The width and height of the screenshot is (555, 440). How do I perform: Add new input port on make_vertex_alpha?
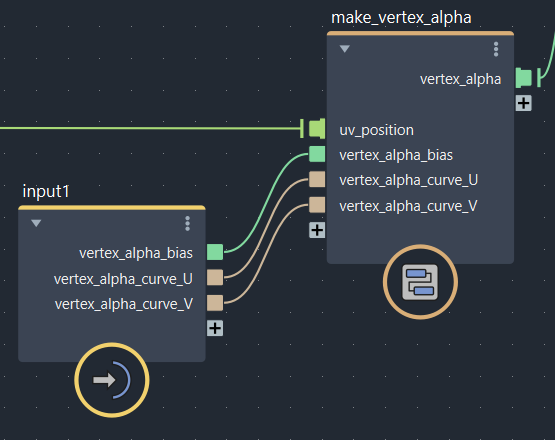pyautogui.click(x=317, y=230)
